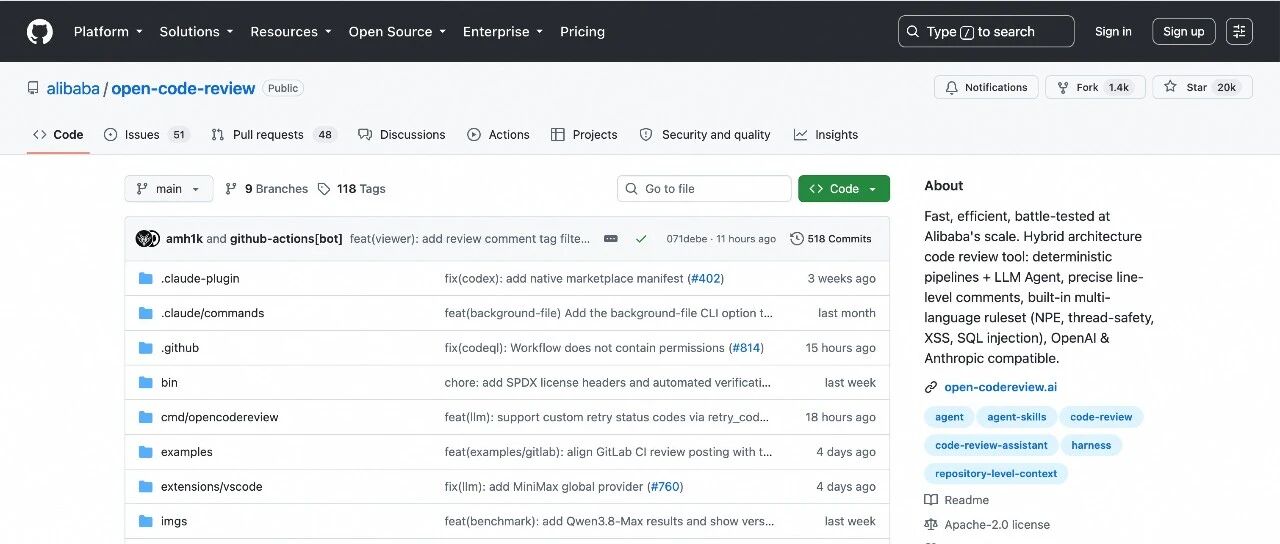1280x544 pixels.
Task: Open the GitHub home logo
Action: click(40, 31)
